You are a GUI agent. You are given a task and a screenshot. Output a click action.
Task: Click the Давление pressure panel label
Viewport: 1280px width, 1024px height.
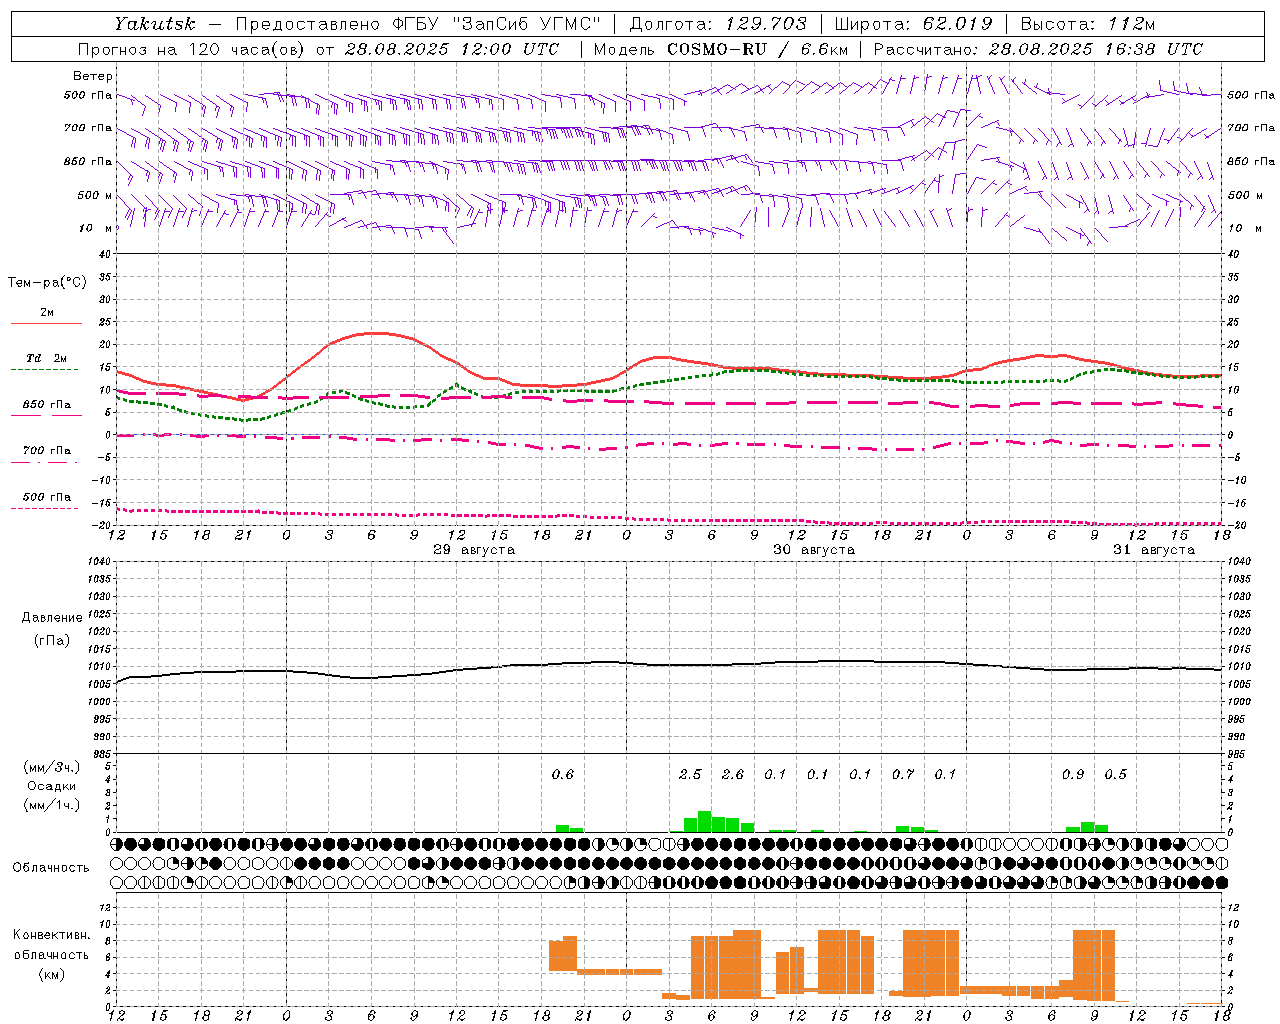coord(52,618)
